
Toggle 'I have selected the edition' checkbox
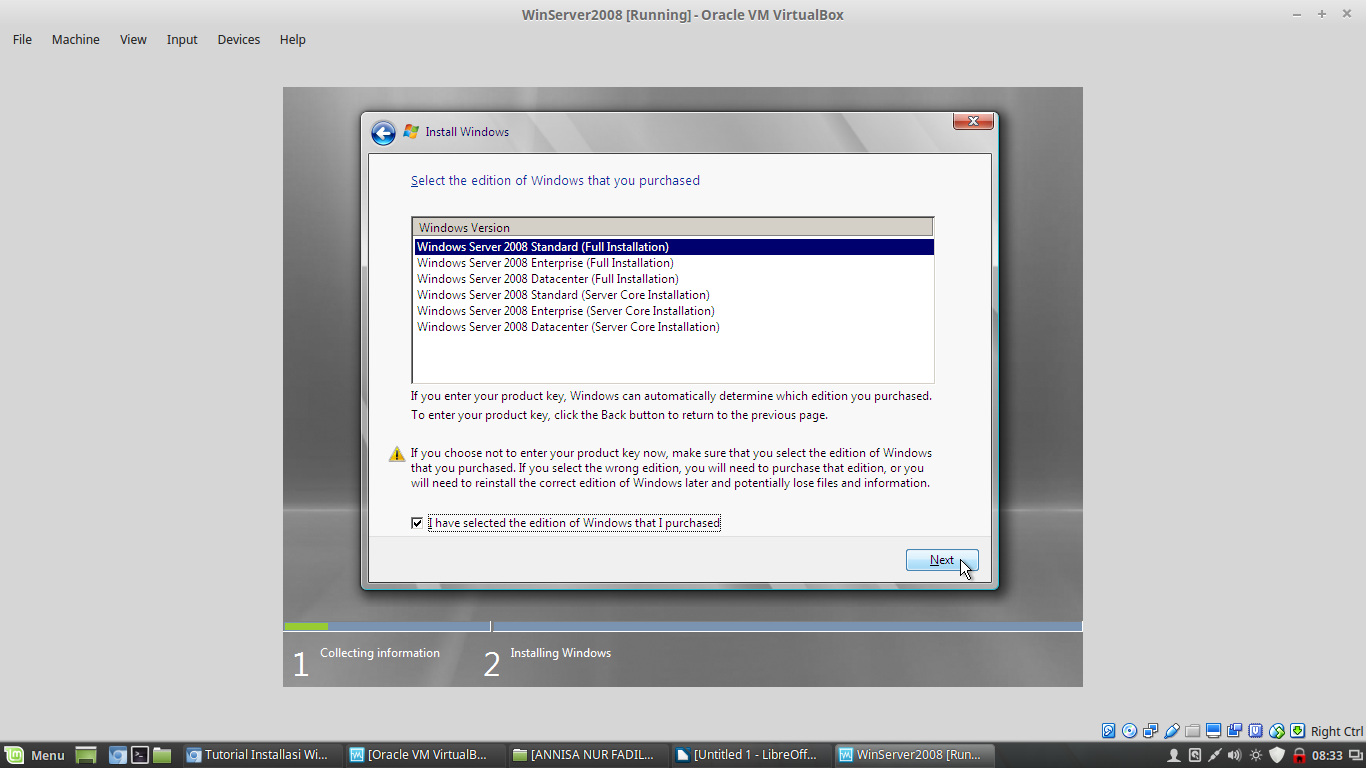pyautogui.click(x=417, y=523)
